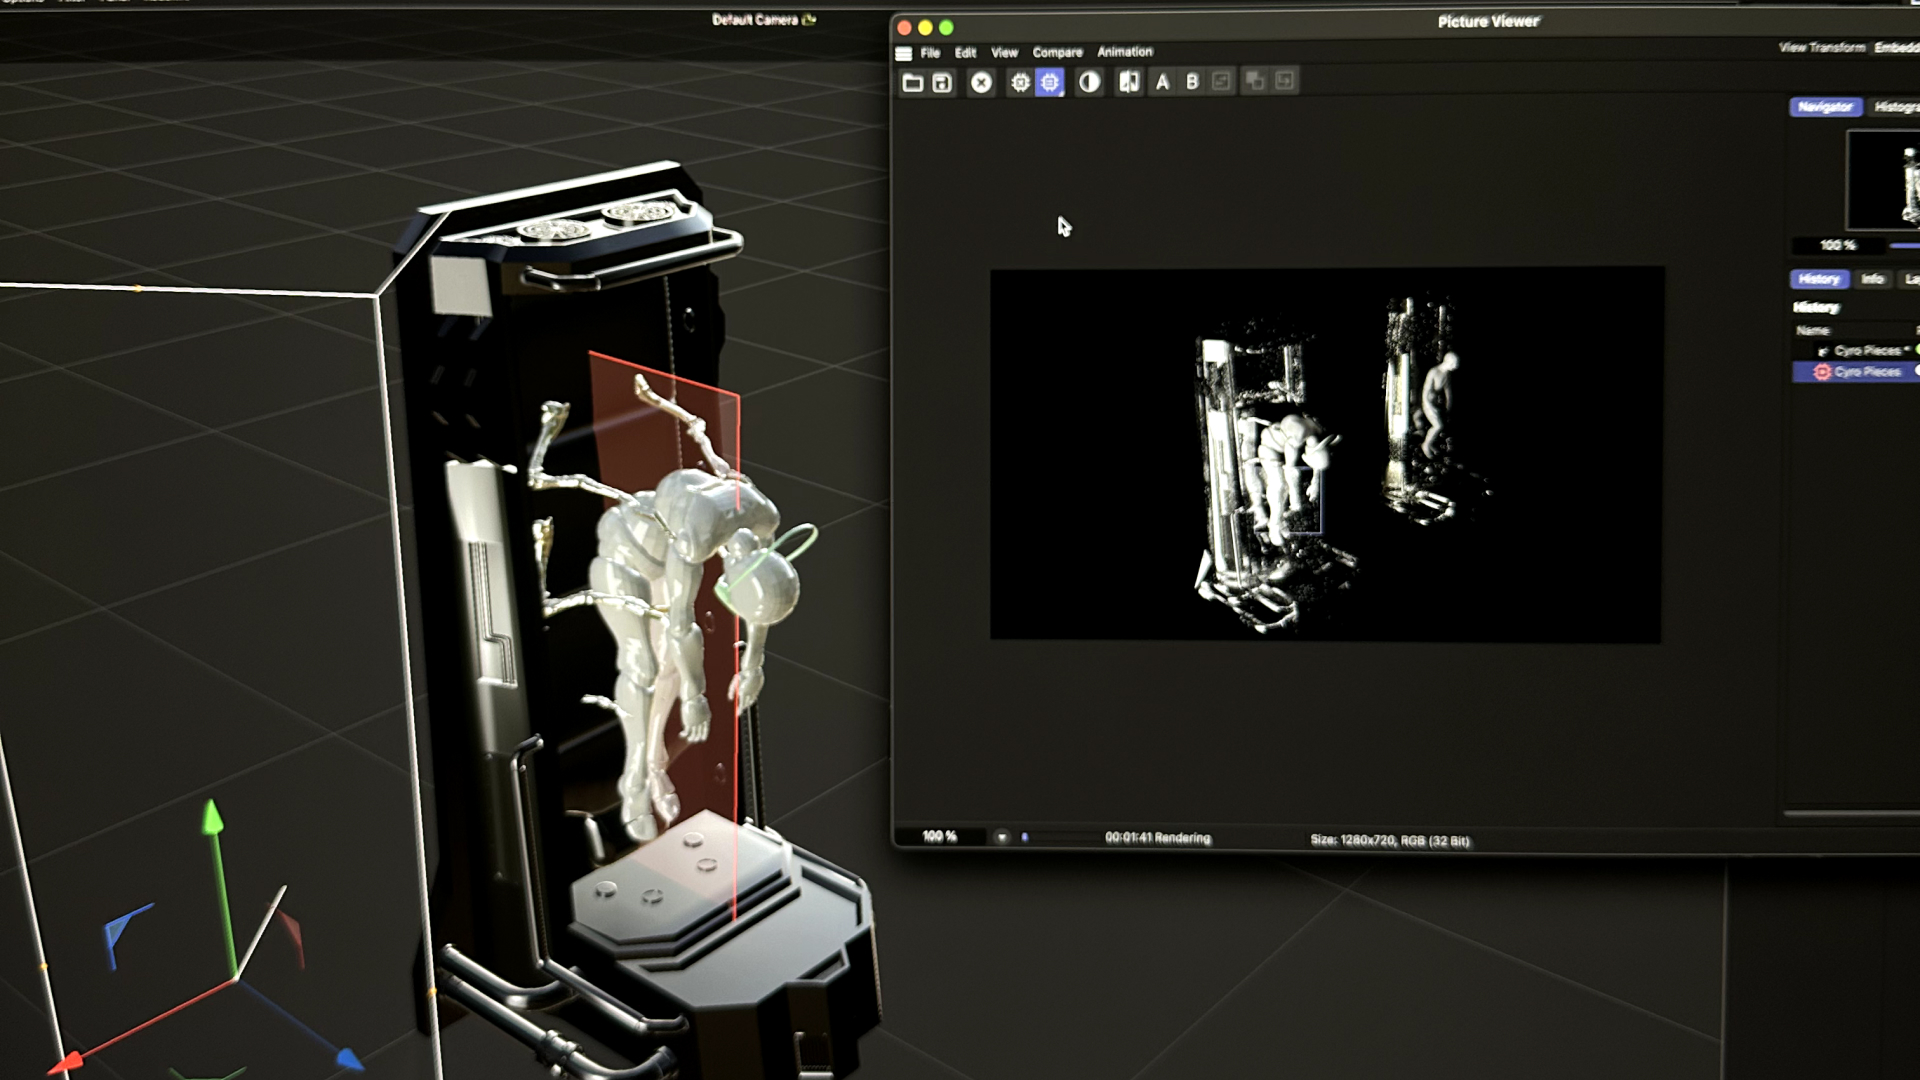Open the View menu in Picture Viewer
The height and width of the screenshot is (1080, 1920).
click(x=1004, y=52)
